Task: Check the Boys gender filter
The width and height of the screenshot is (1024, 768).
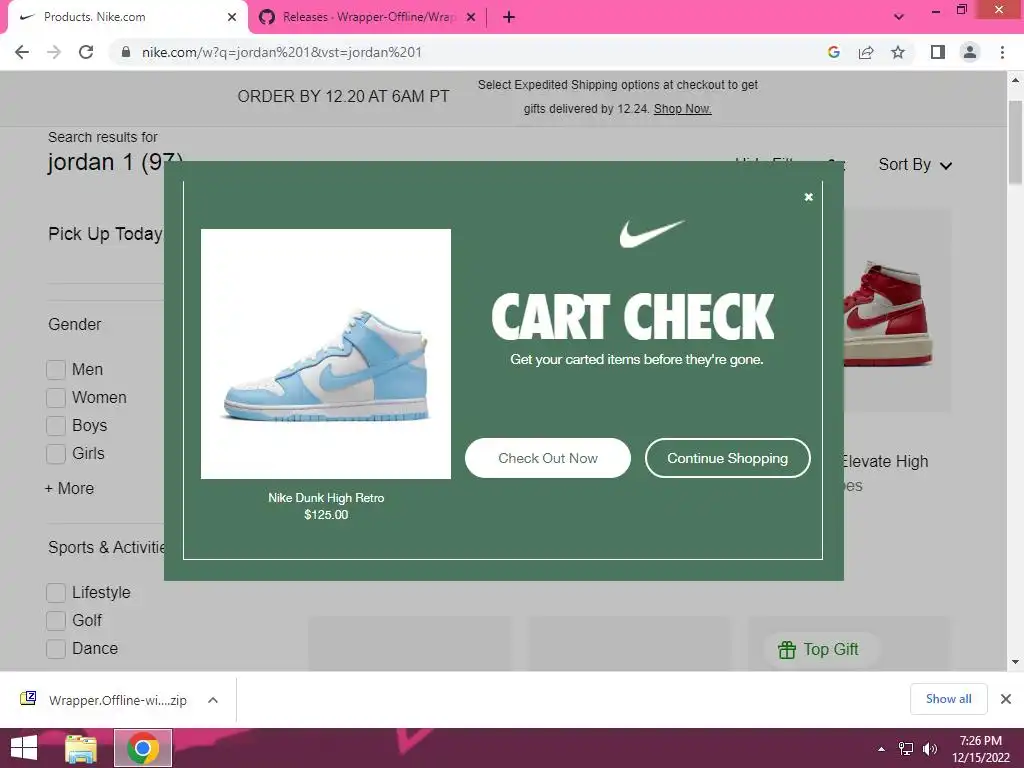Action: tap(56, 426)
